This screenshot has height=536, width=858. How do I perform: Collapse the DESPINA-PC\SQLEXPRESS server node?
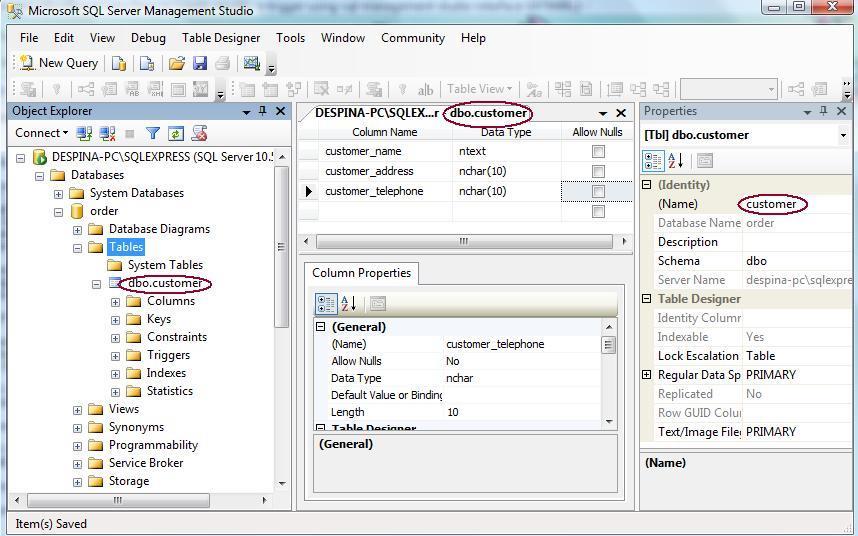click(21, 158)
